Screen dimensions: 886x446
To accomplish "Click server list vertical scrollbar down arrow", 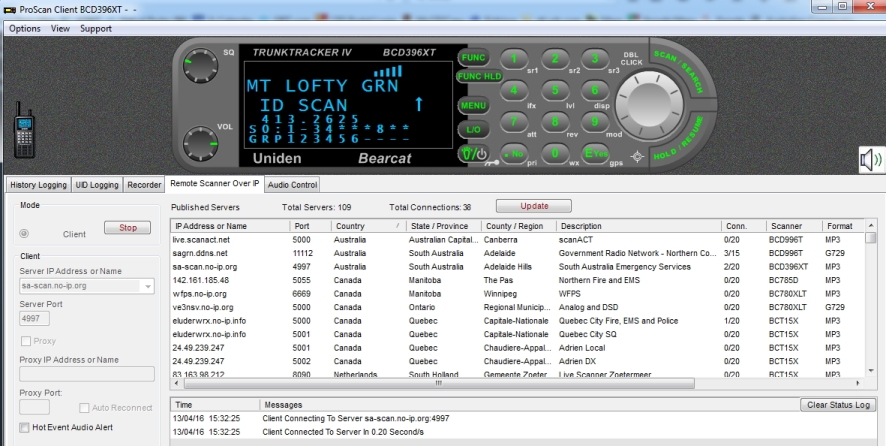I will (871, 370).
